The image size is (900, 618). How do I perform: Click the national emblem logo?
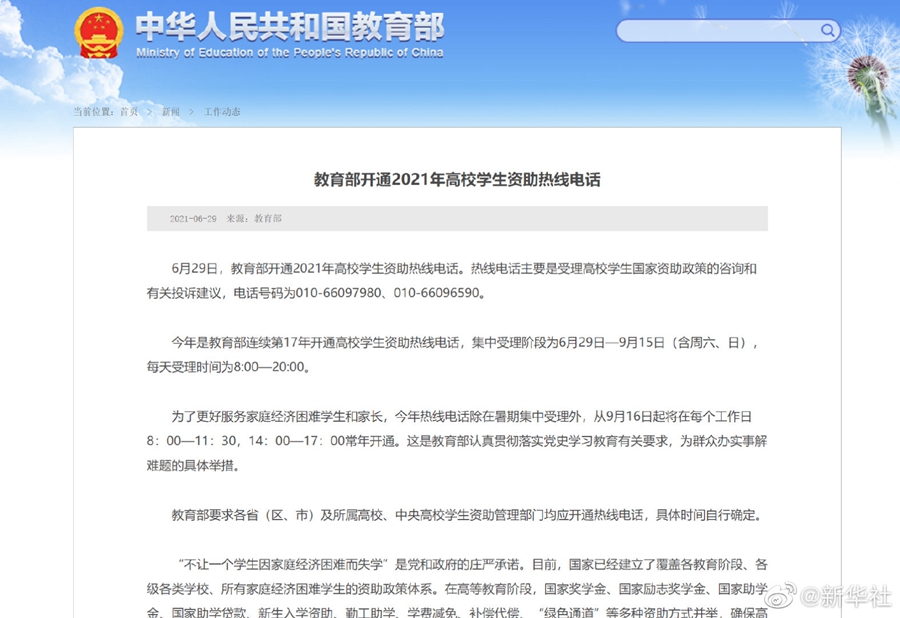click(x=98, y=32)
